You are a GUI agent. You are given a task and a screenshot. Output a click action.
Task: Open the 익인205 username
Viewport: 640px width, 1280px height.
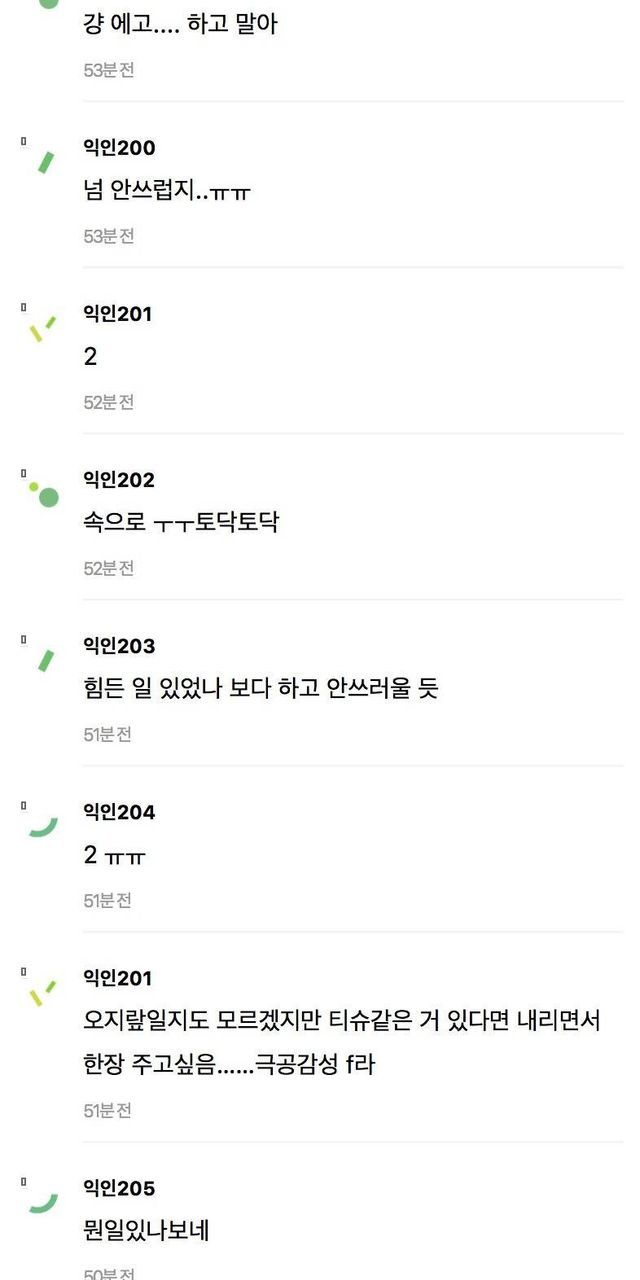pos(119,1188)
